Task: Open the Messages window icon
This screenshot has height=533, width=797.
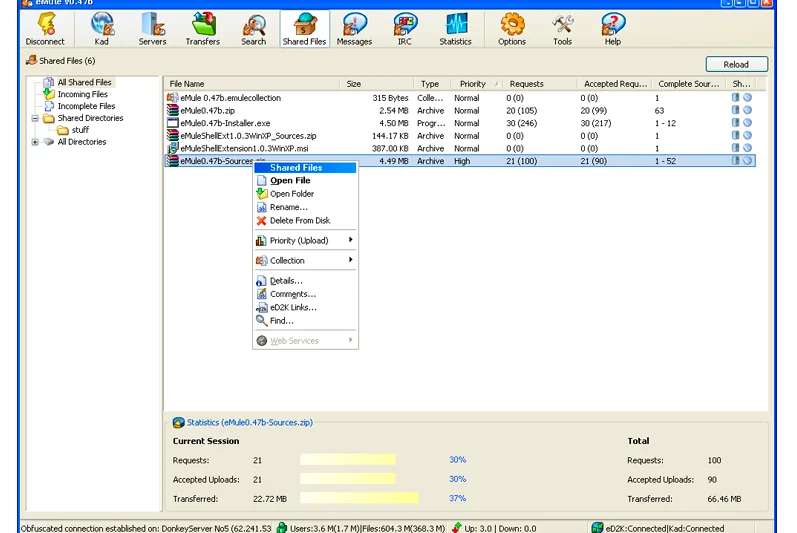Action: coord(354,28)
